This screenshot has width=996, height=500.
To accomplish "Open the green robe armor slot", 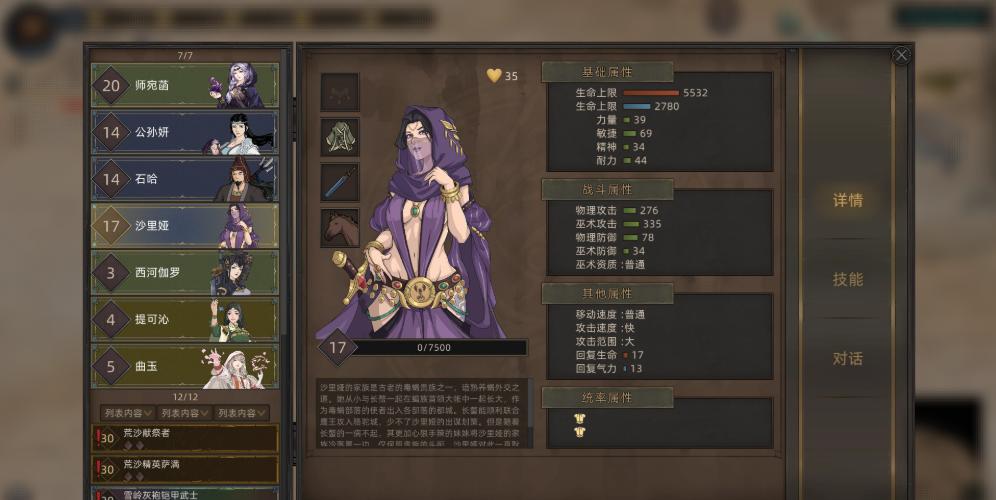I will click(x=340, y=137).
